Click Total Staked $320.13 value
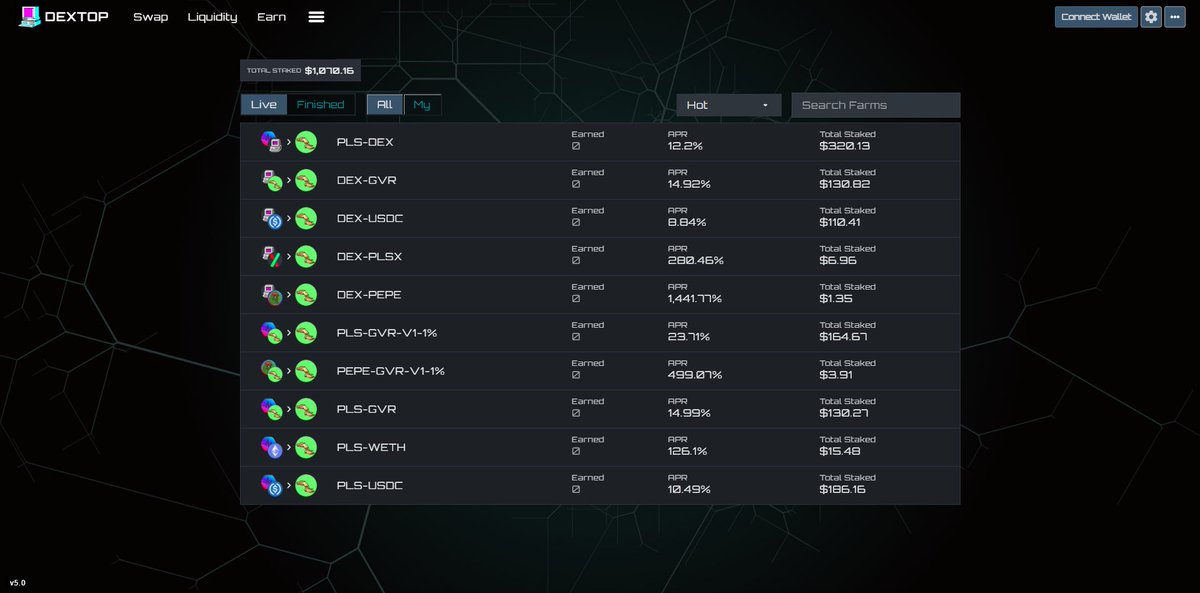Viewport: 1200px width, 593px height. 843,148
